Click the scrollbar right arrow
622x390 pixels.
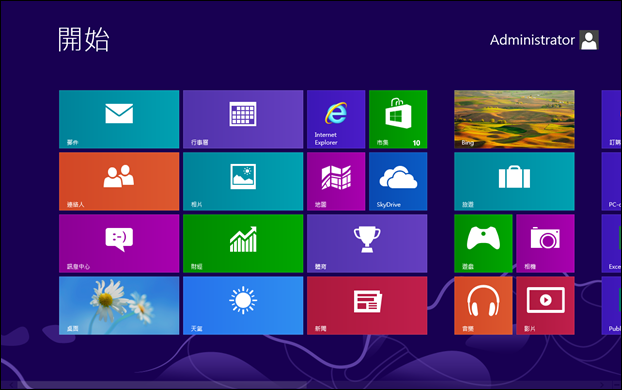pyautogui.click(x=603, y=385)
